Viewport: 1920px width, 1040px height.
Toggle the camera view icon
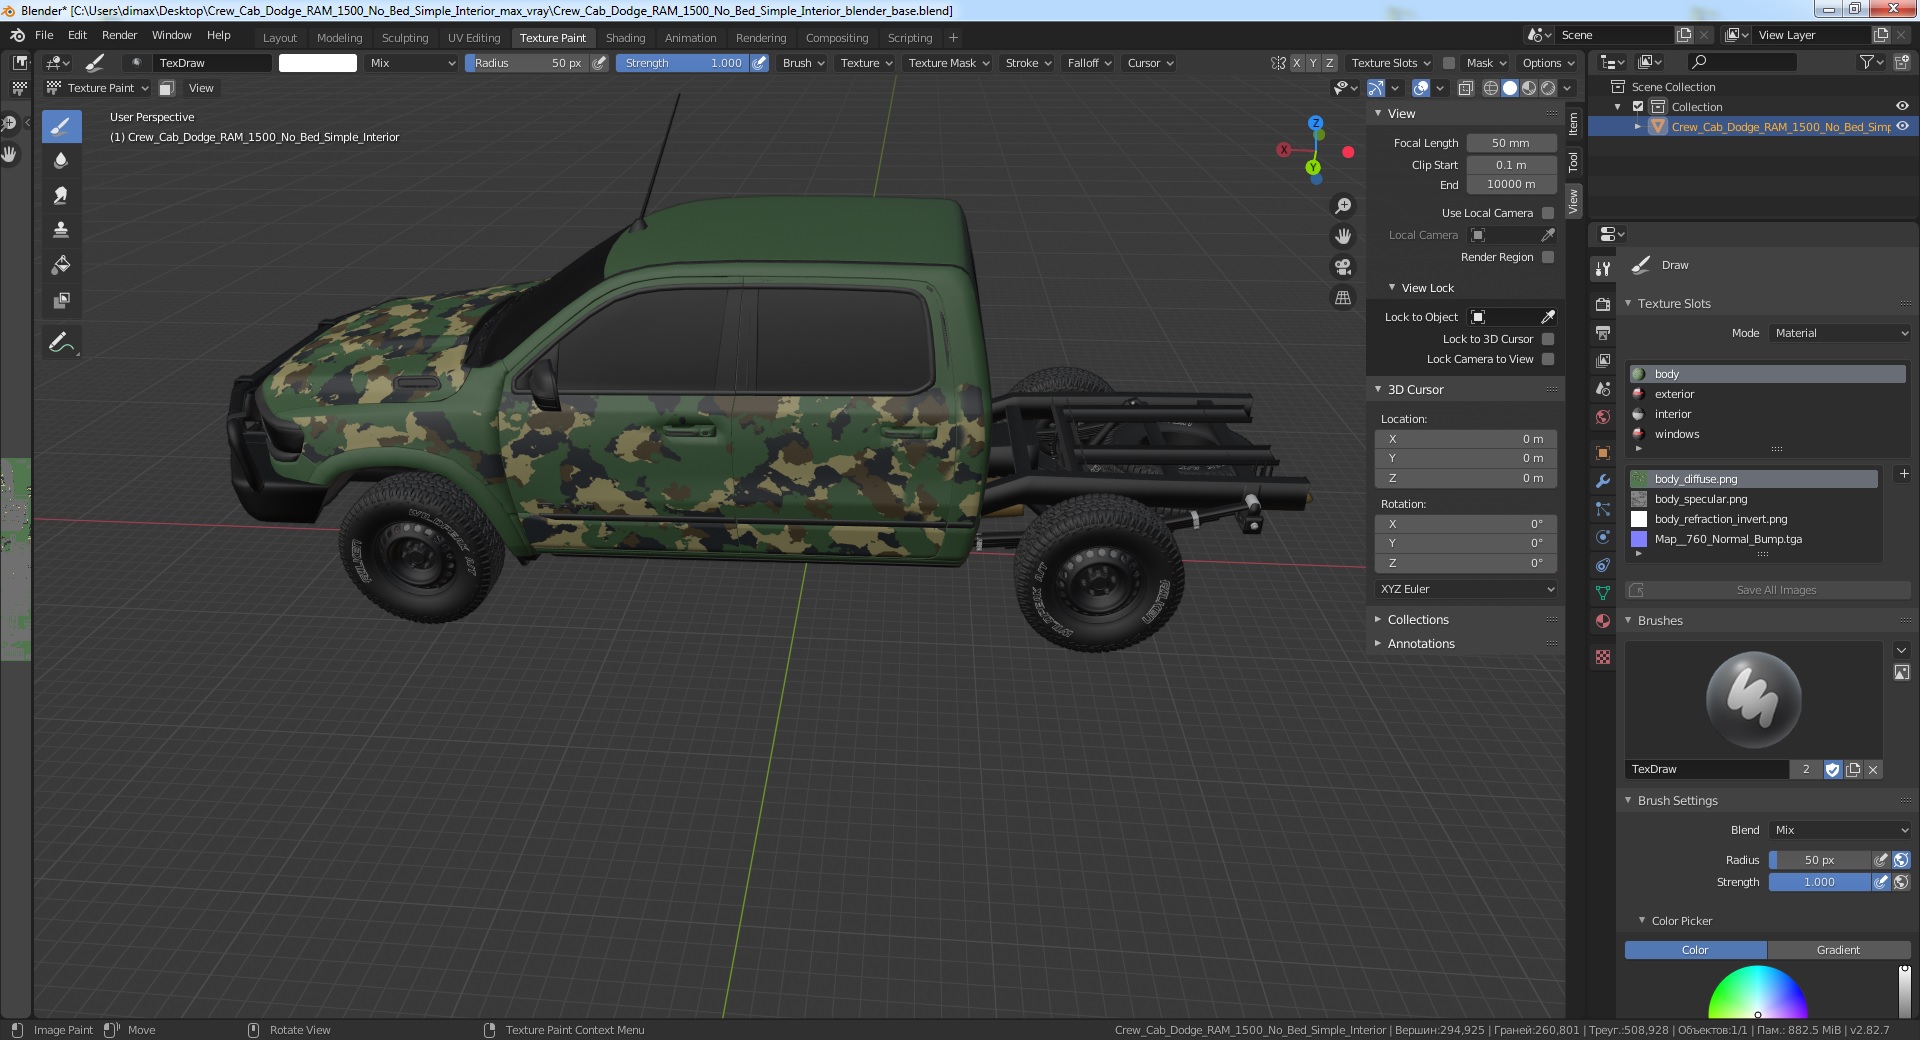pos(1343,268)
